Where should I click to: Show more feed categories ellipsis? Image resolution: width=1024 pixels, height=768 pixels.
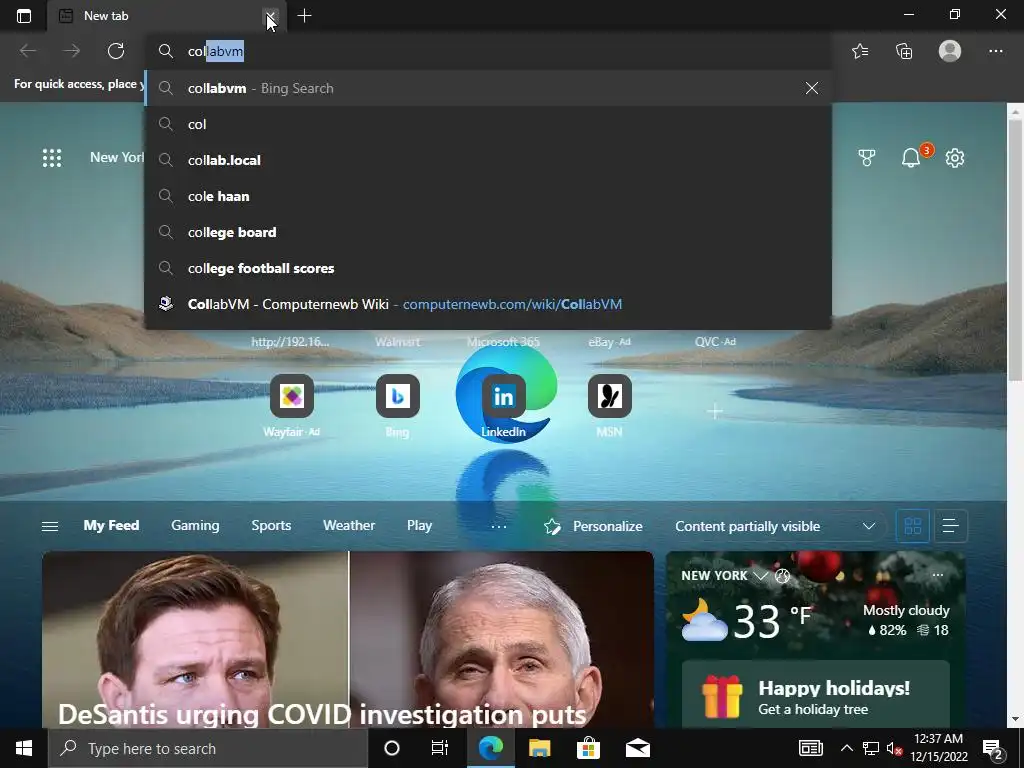pyautogui.click(x=499, y=526)
